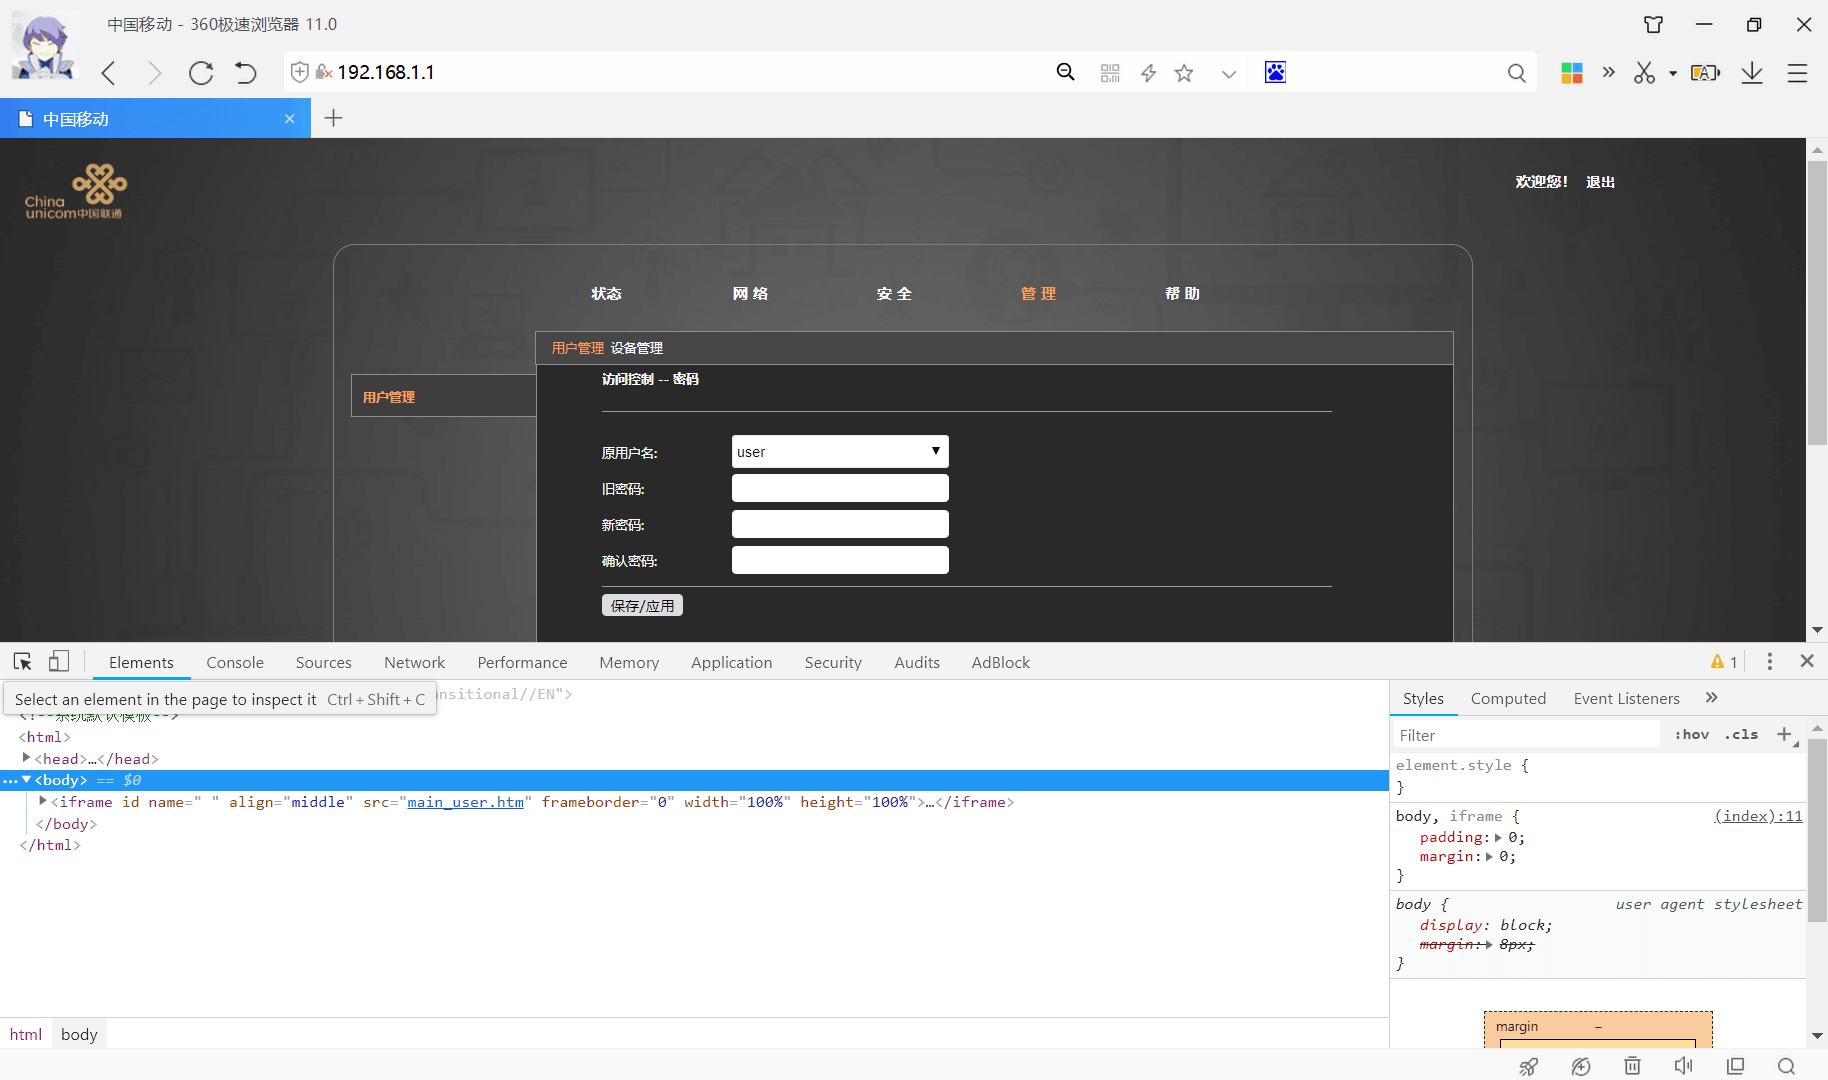Toggle the device toolbar icon in DevTools

pyautogui.click(x=59, y=661)
